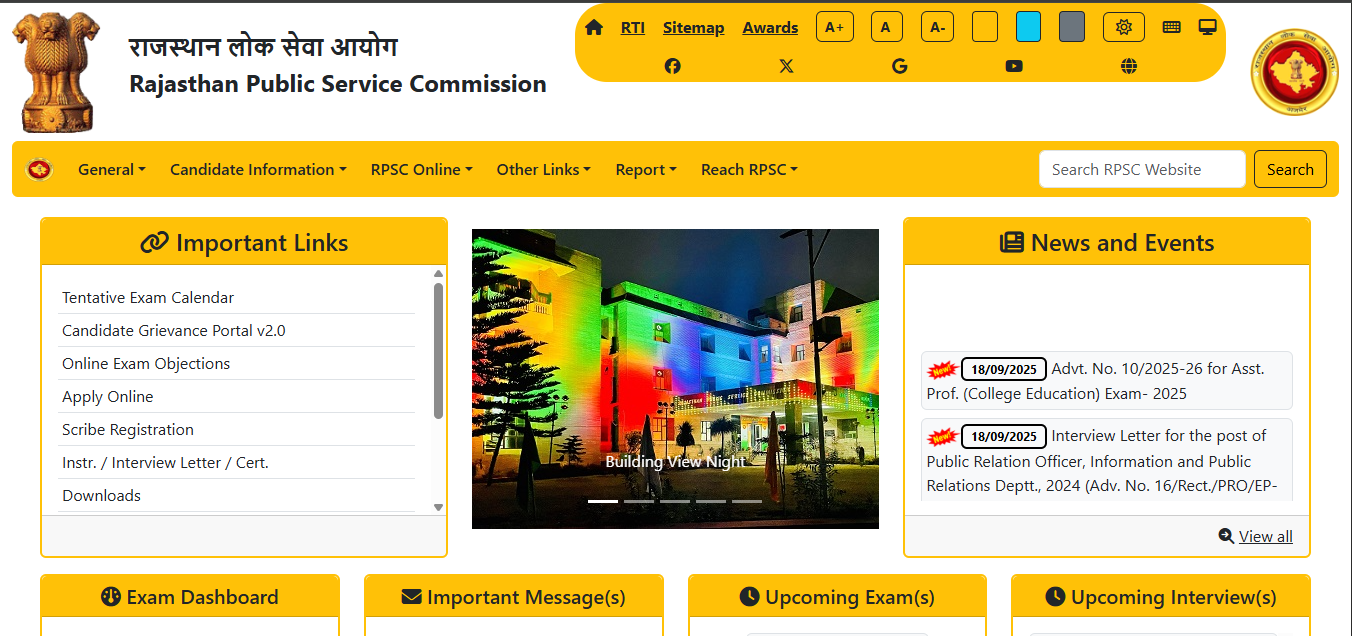Screen dimensions: 1352x636
Task: Open RPSC Facebook page icon
Action: click(x=672, y=66)
